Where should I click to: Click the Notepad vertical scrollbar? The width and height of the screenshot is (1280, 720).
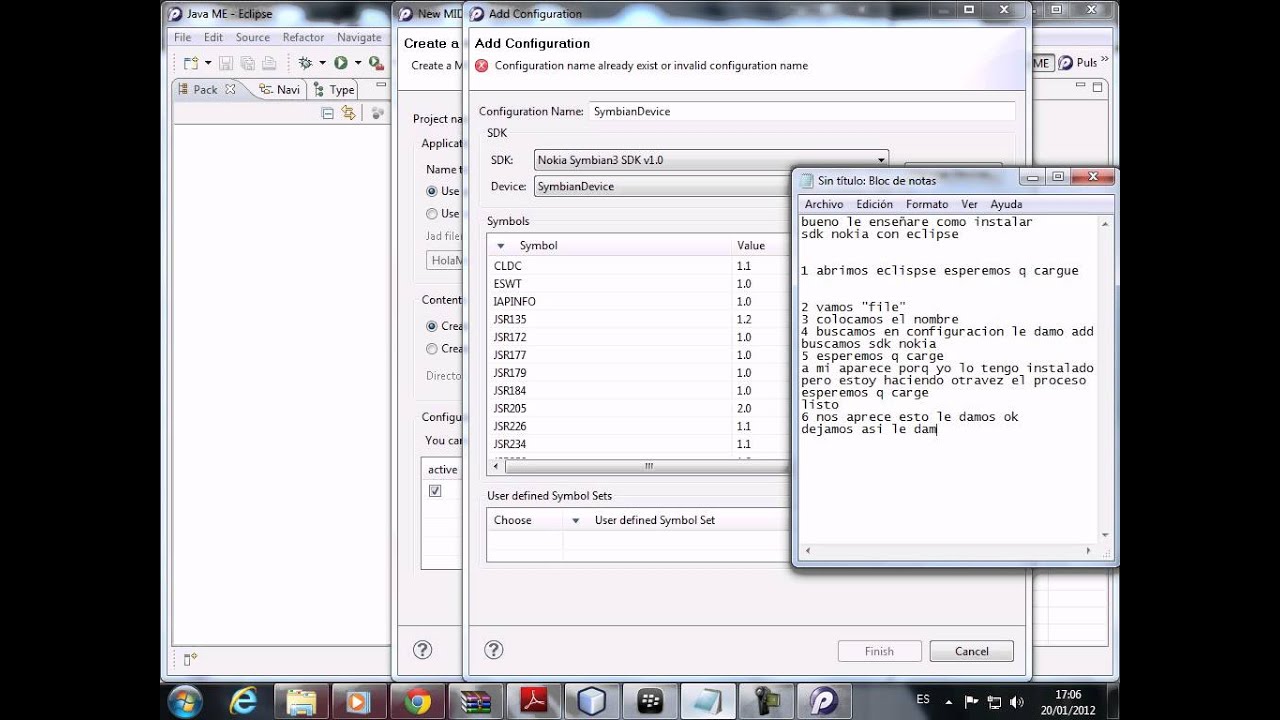[1105, 379]
